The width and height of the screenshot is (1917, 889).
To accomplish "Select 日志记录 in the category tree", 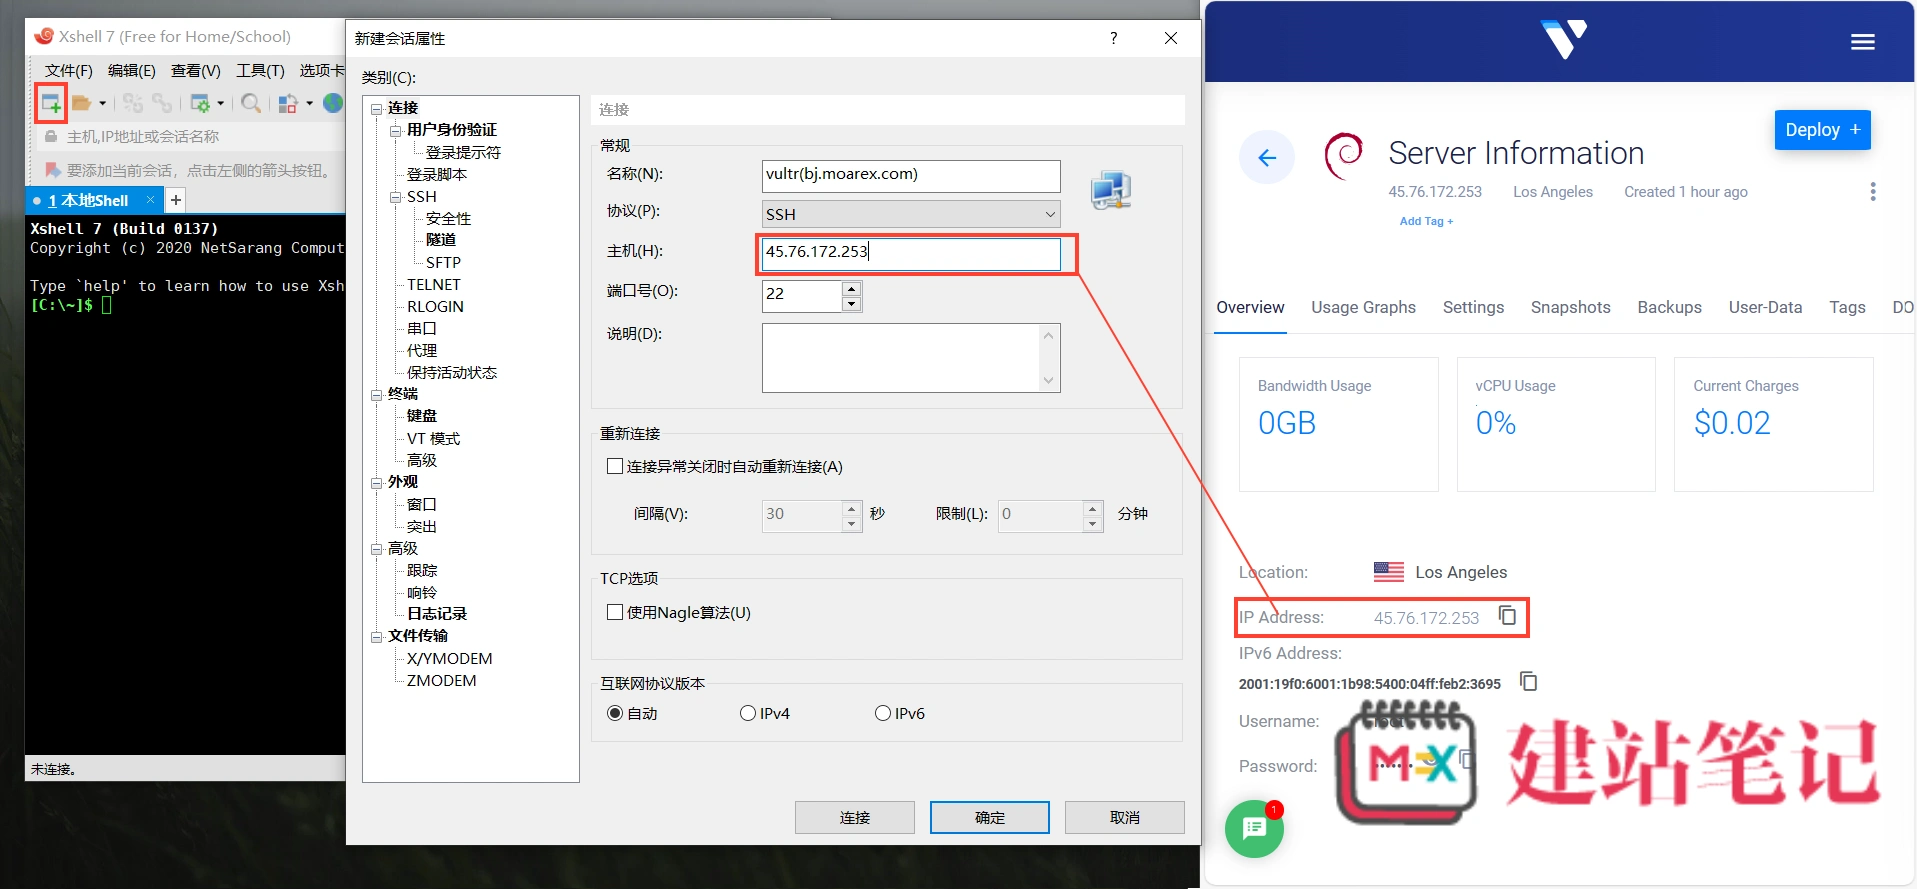I will point(437,614).
